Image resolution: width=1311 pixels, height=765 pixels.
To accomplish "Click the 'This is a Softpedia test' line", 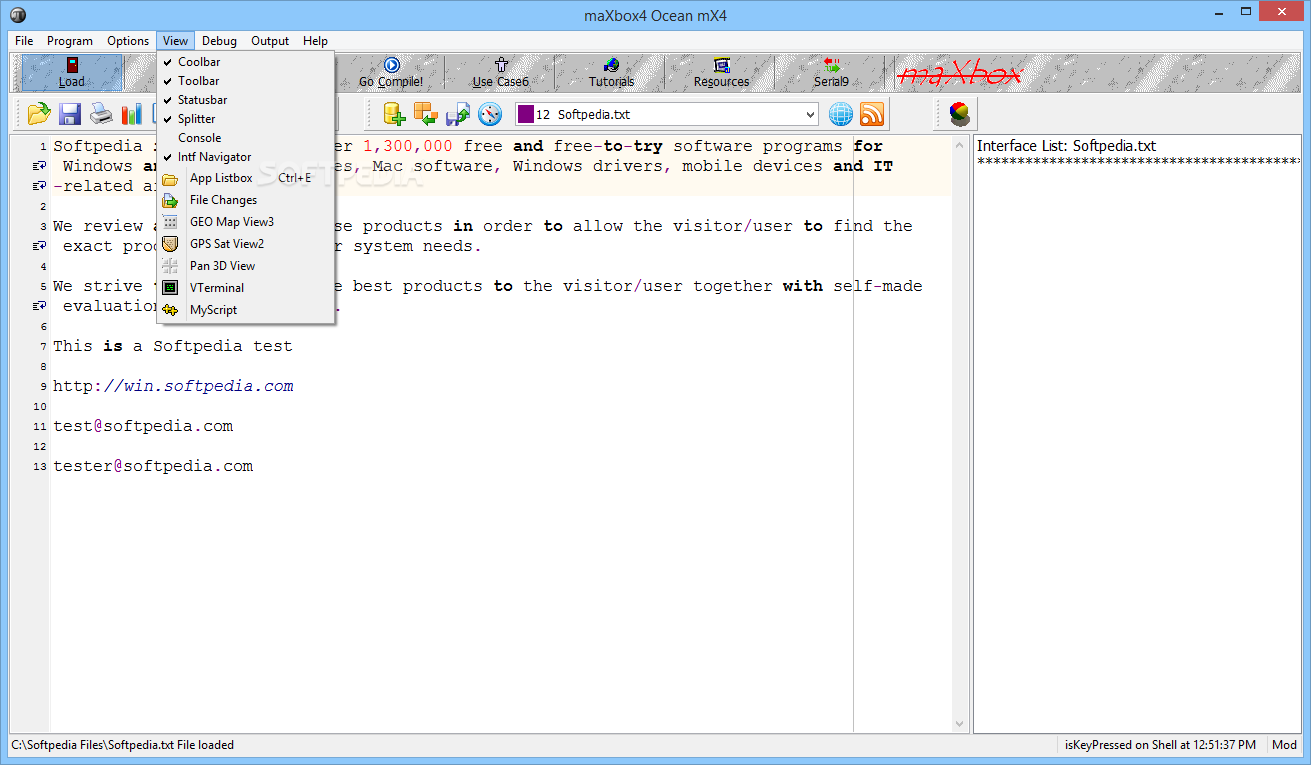I will coord(173,346).
